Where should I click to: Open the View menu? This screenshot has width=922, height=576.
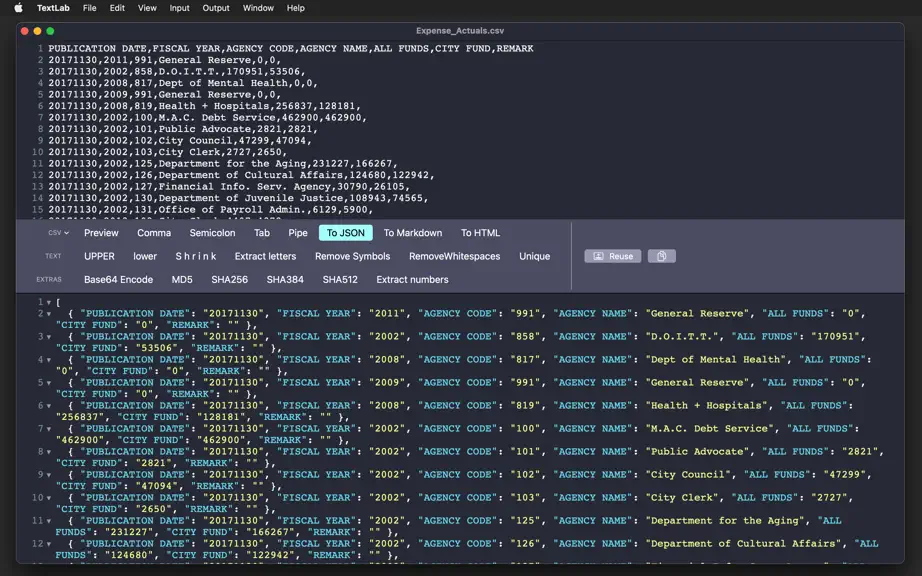[147, 8]
